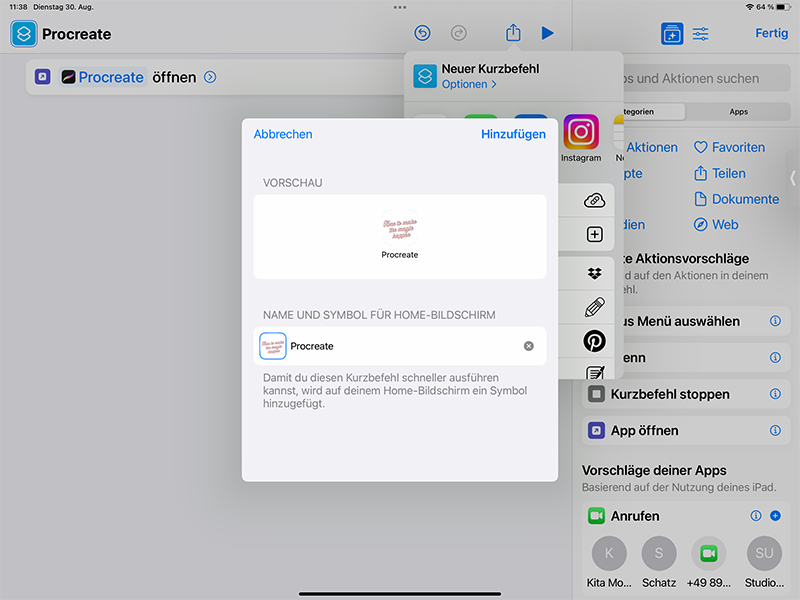The height and width of the screenshot is (600, 800).
Task: Tap the iCloud link icon
Action: click(594, 201)
